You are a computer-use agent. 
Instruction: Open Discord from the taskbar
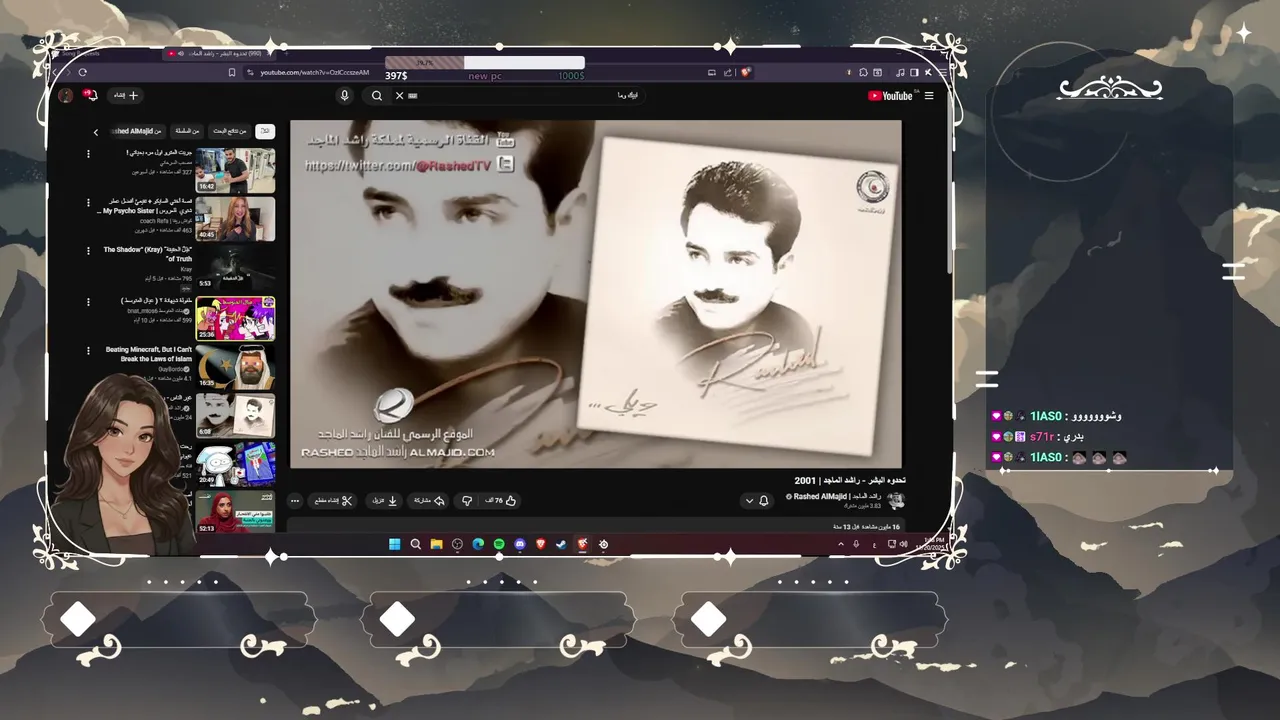pyautogui.click(x=520, y=544)
